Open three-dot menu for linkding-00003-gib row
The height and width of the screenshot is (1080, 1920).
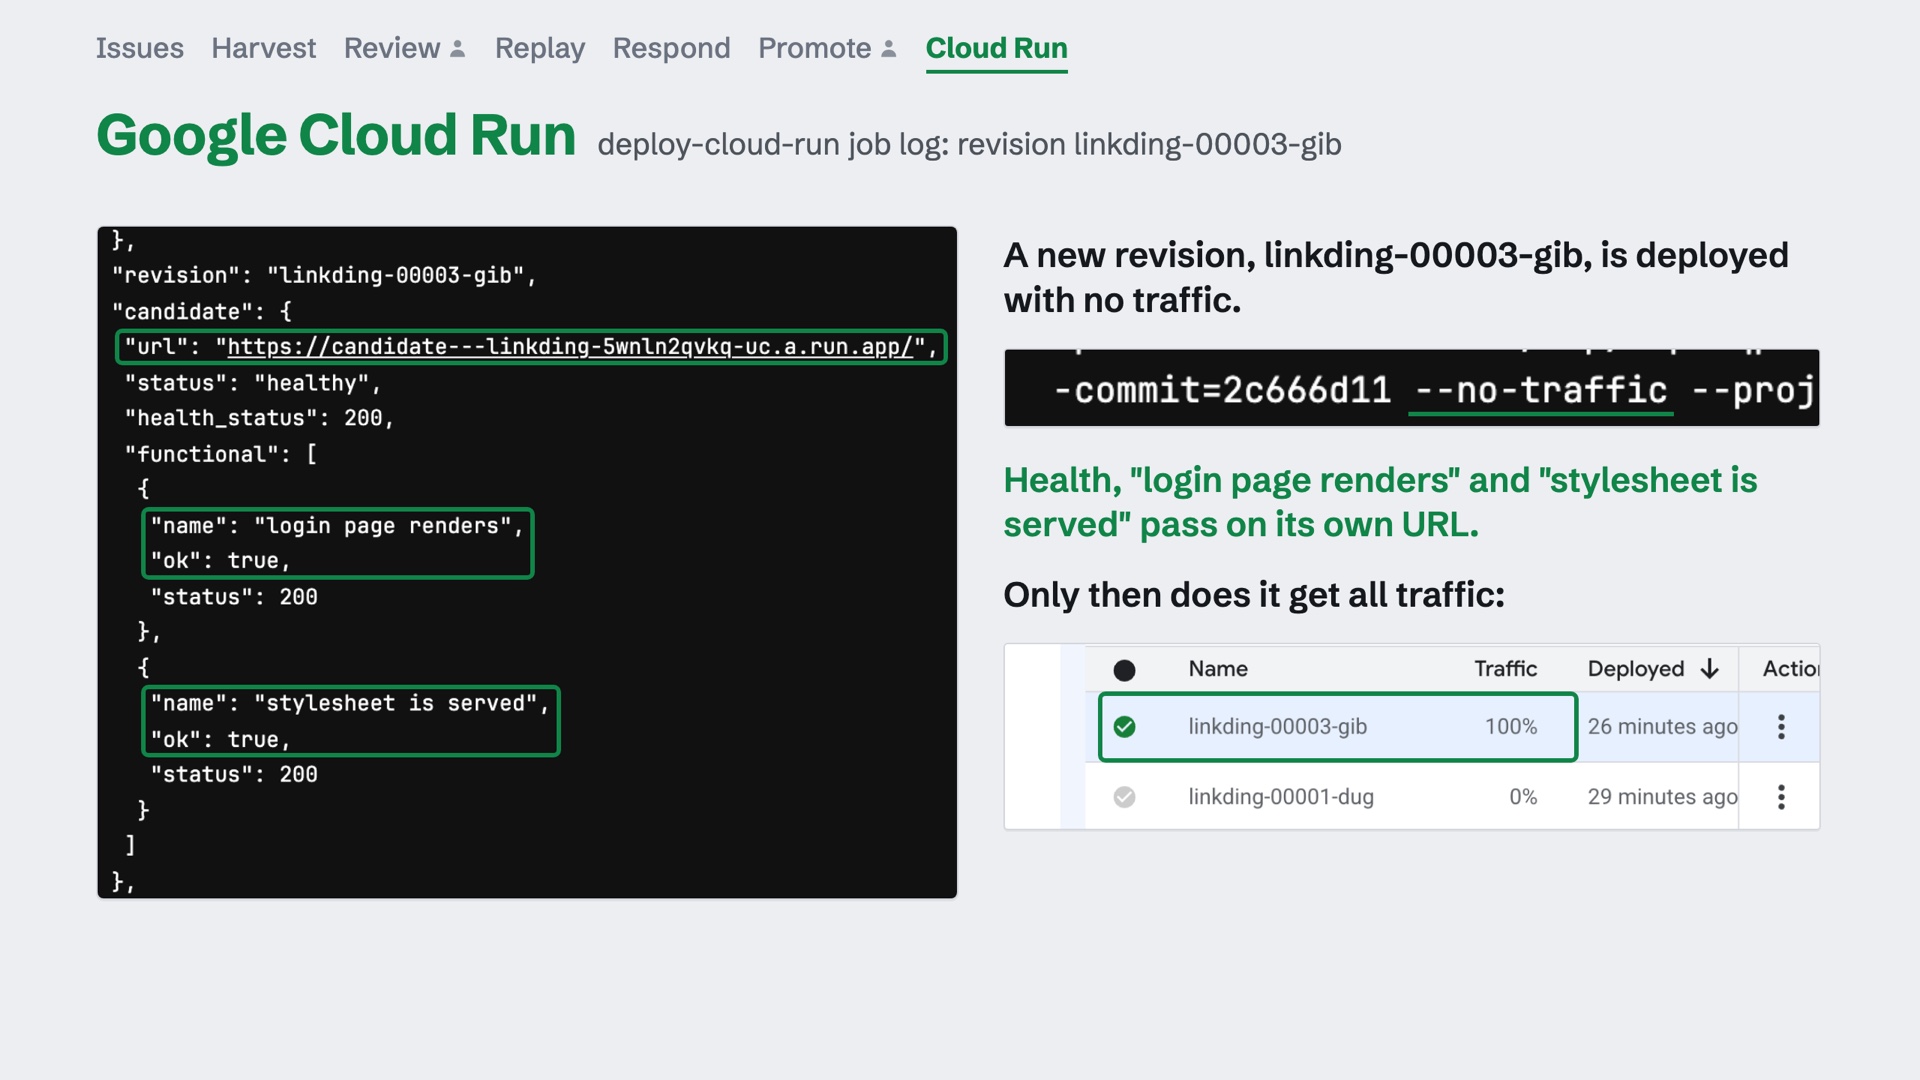point(1781,727)
